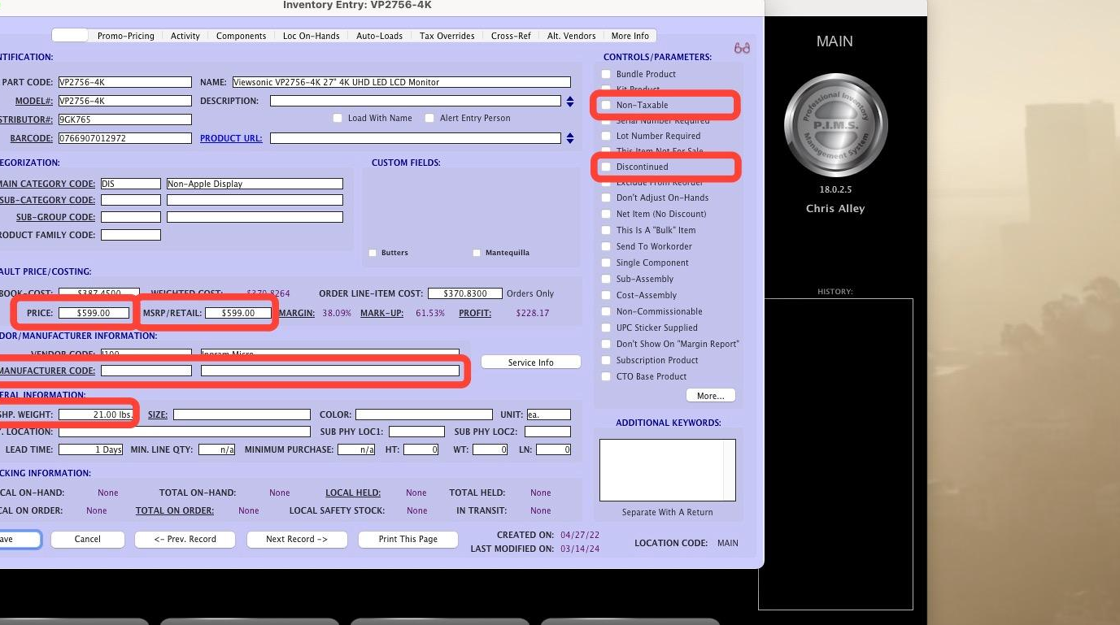Enable Lot Number Required checkbox
This screenshot has height=625, width=1120.
(606, 136)
